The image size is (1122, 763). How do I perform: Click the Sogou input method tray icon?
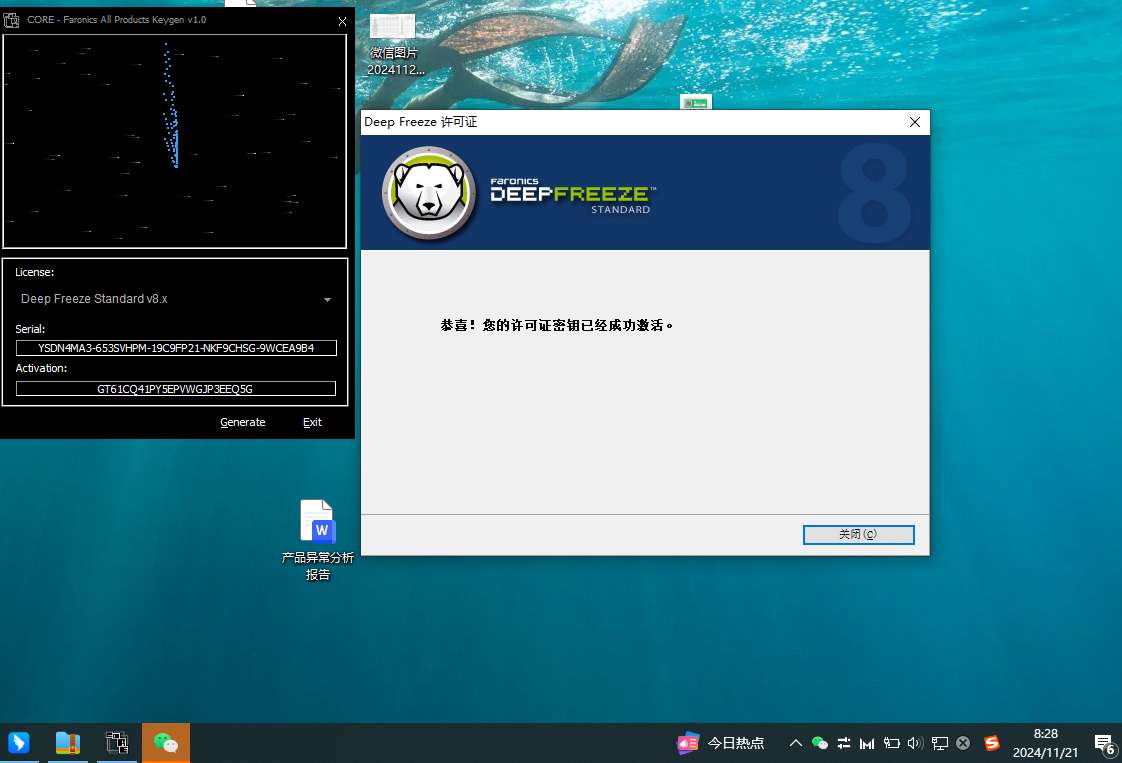(x=992, y=743)
